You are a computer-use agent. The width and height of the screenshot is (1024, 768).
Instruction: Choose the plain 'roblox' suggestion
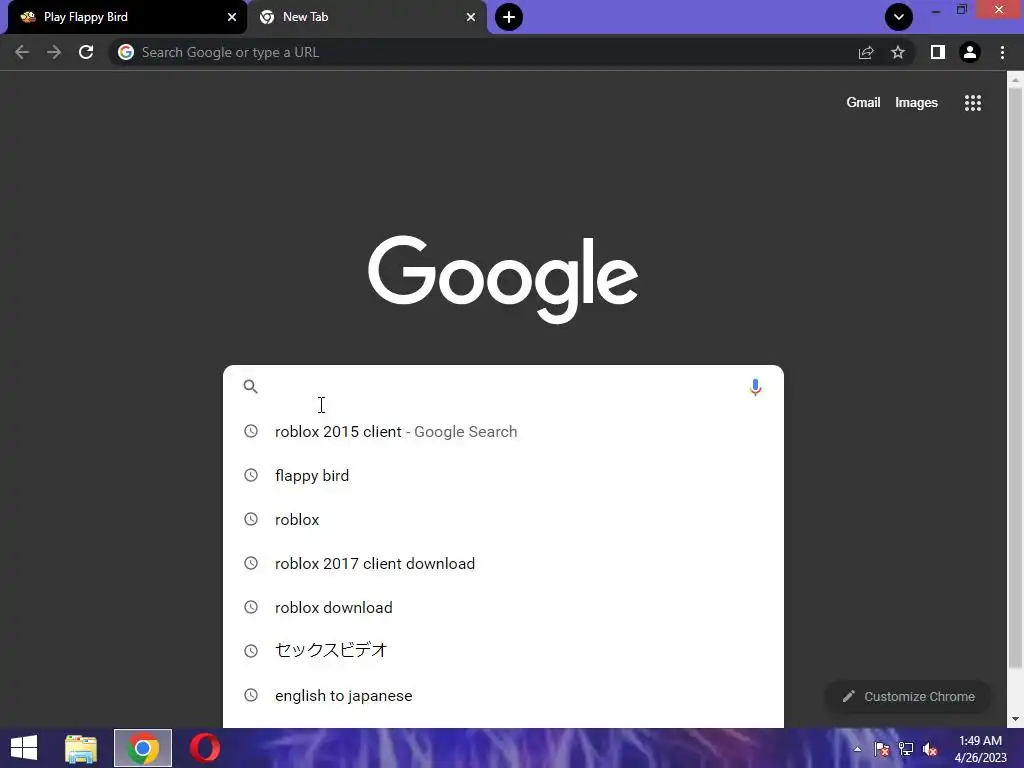[503, 519]
